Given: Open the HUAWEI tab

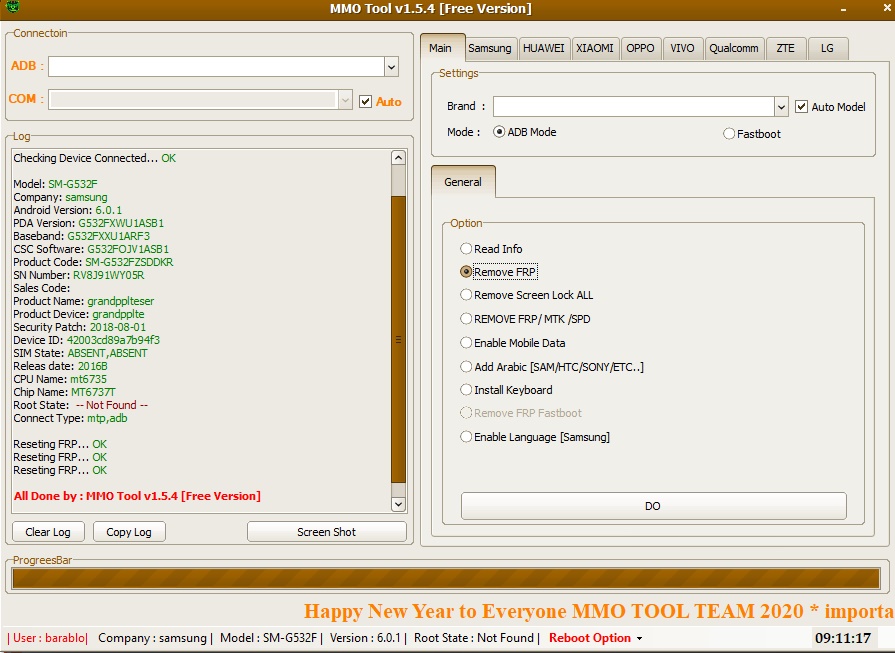Looking at the screenshot, I should [x=543, y=49].
